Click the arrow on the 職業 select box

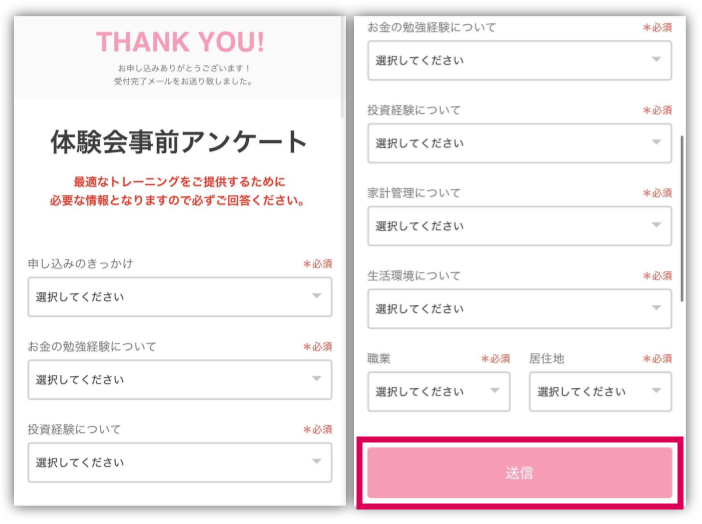click(x=495, y=391)
